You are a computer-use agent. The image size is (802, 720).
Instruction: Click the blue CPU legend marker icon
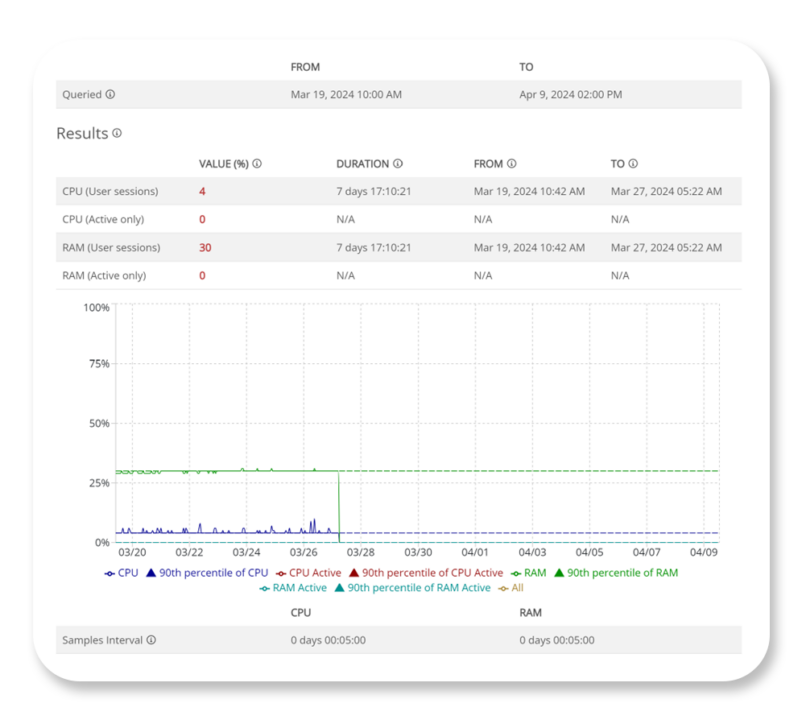tap(110, 572)
